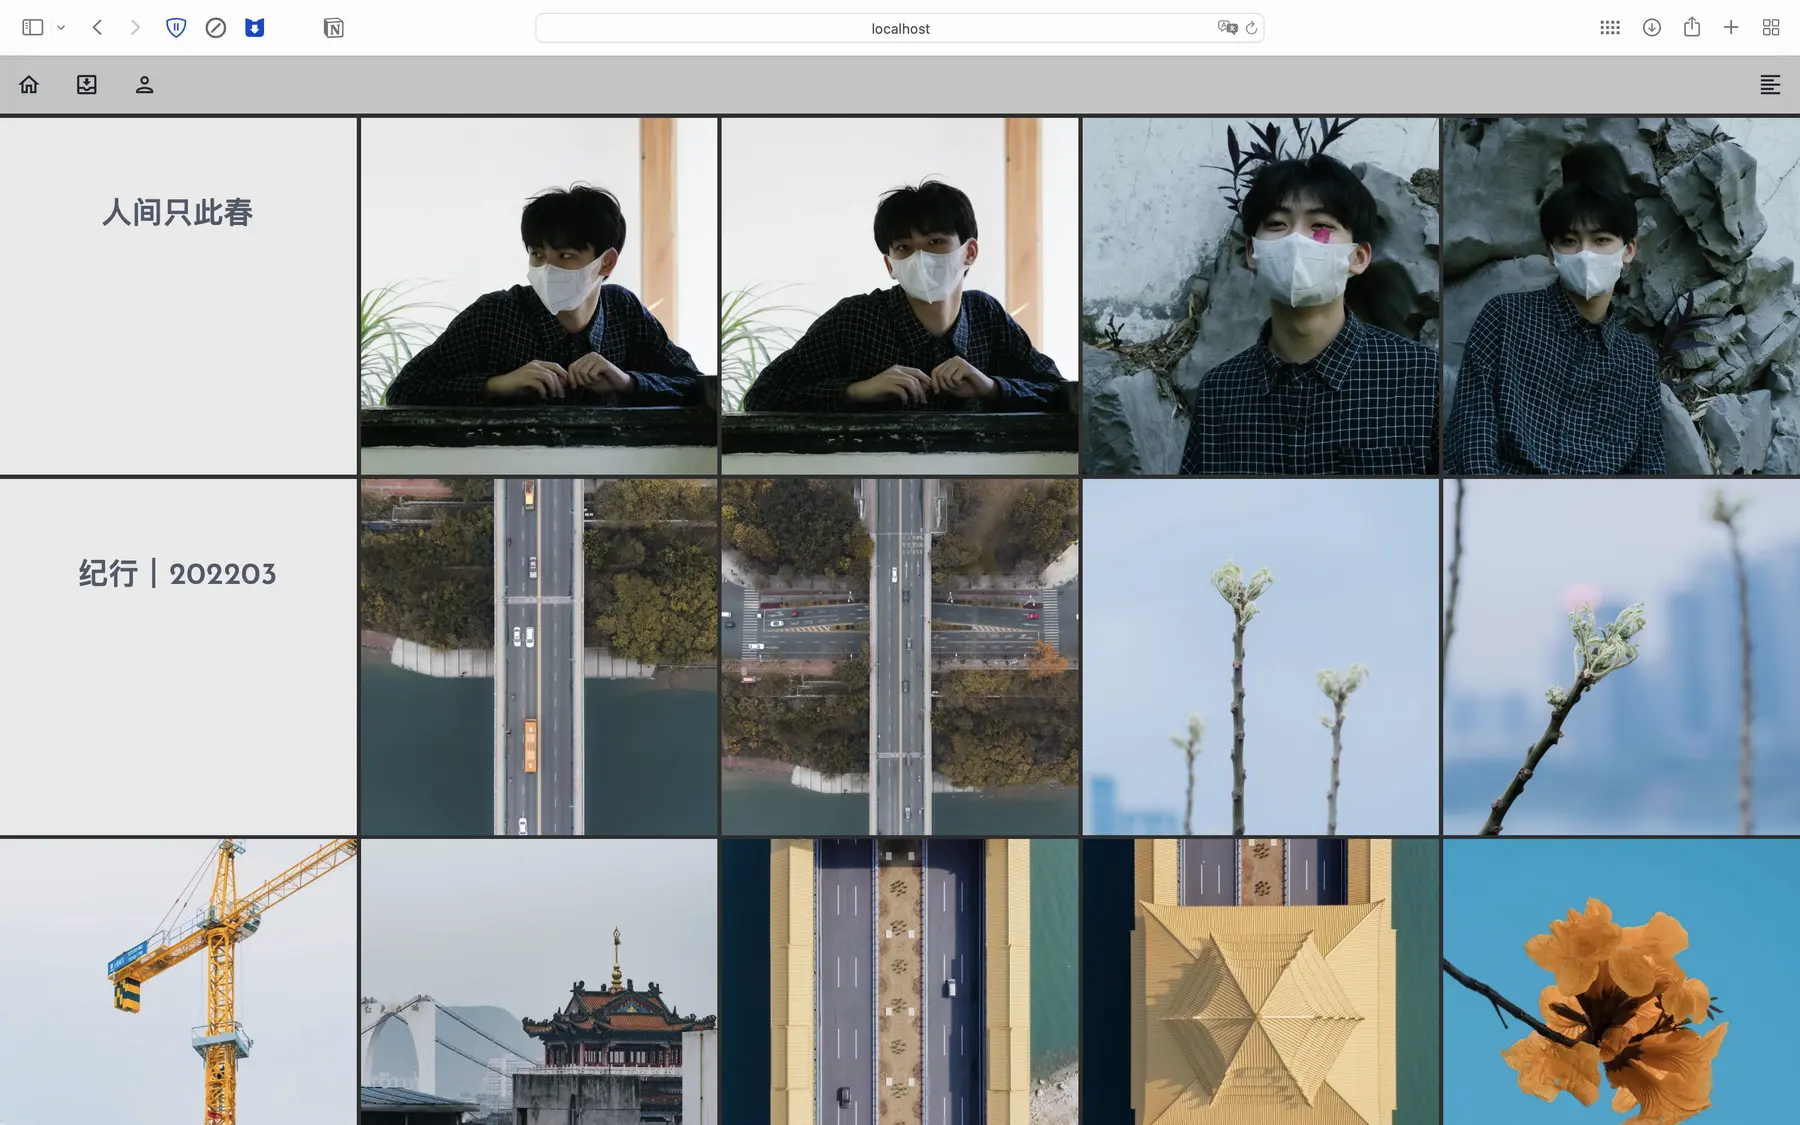Open the orange flower photo

tap(1621, 982)
